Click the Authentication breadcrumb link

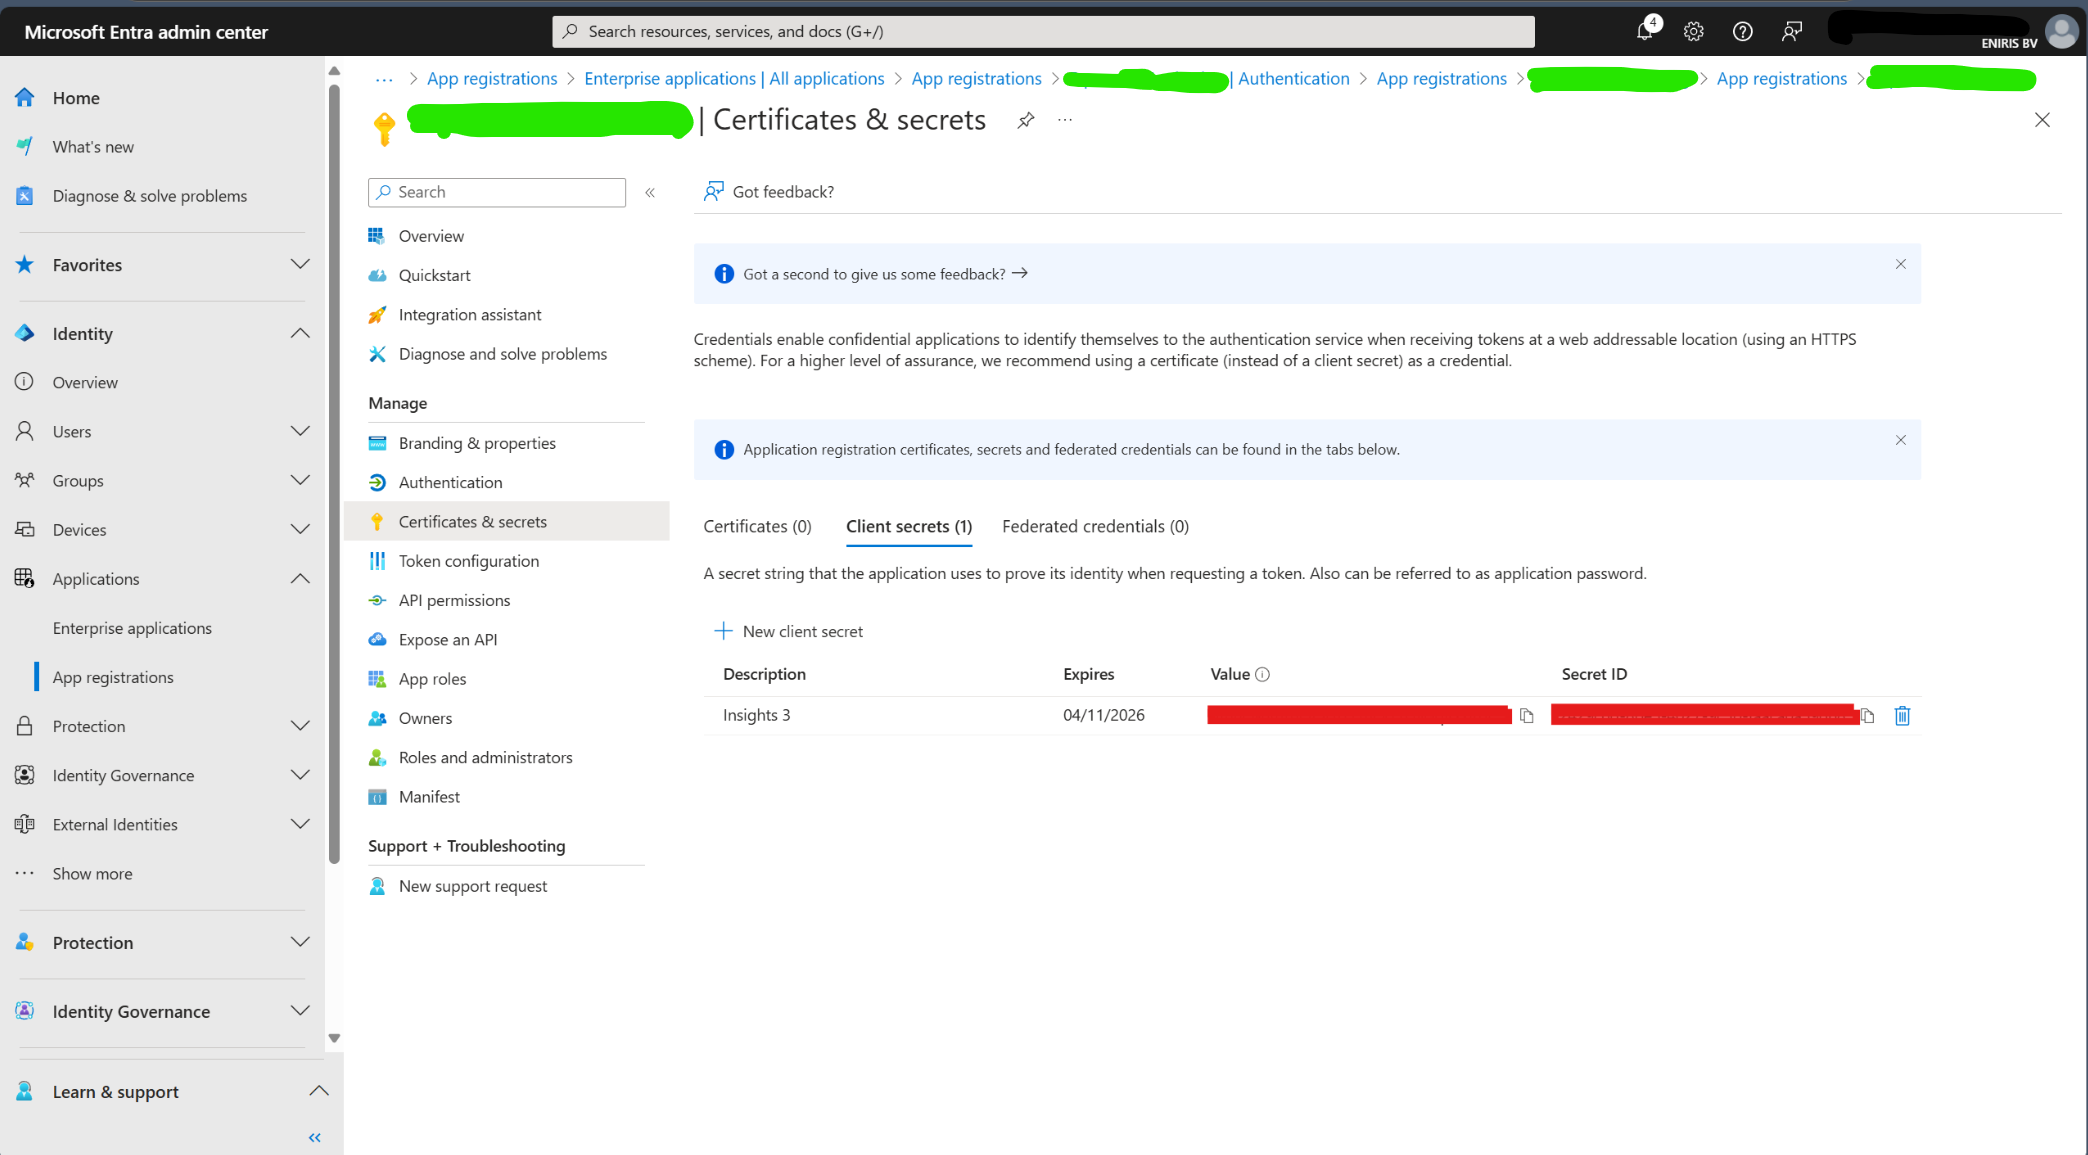1294,79
